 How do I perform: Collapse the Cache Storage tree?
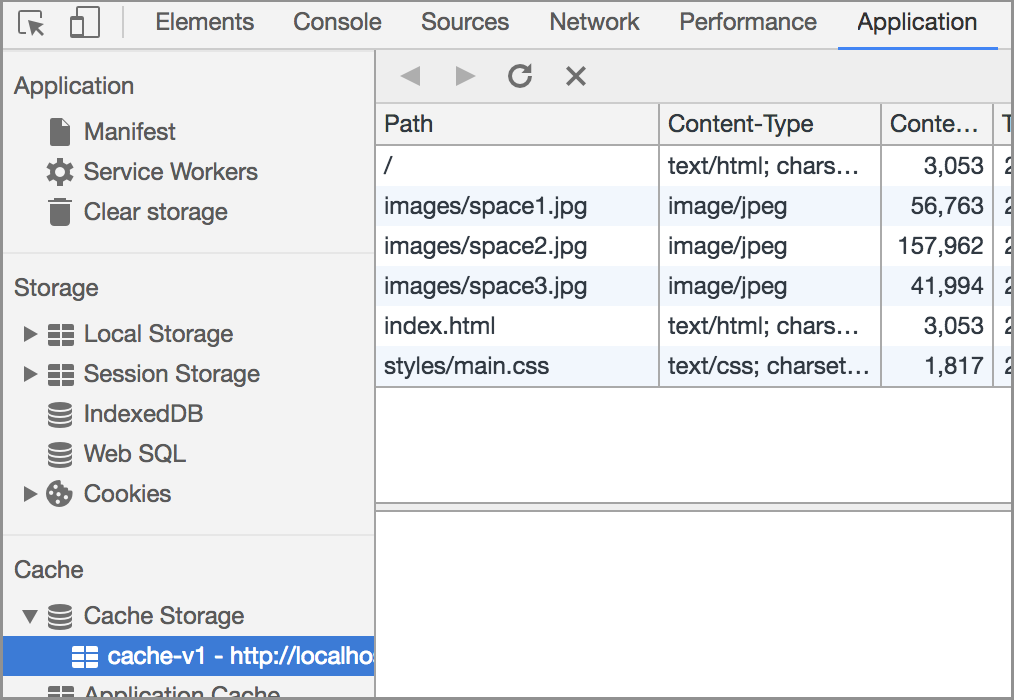pyautogui.click(x=30, y=616)
